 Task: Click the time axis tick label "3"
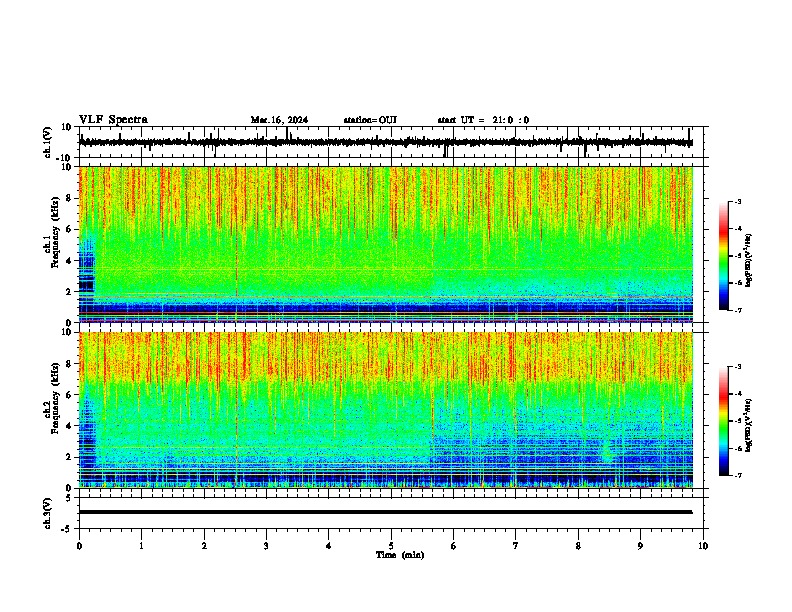pos(266,546)
